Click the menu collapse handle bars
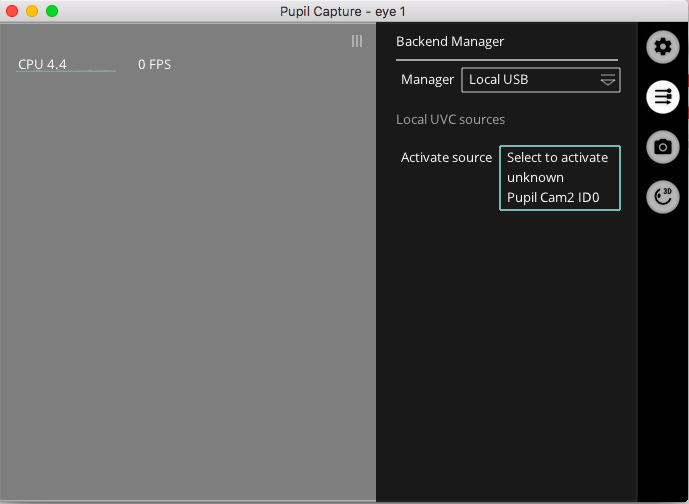This screenshot has height=504, width=689. (x=357, y=41)
